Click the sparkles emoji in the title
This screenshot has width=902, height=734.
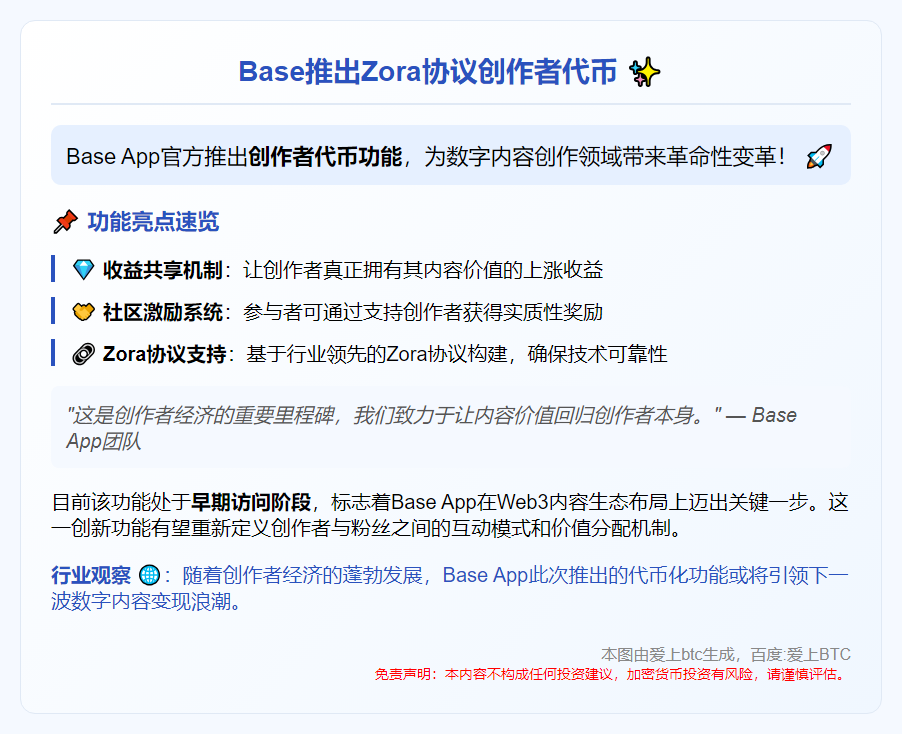[645, 73]
